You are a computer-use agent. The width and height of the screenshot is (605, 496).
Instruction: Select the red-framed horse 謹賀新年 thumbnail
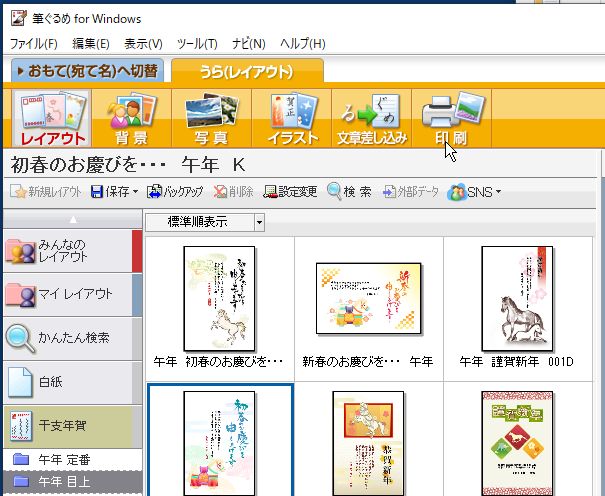coord(368,443)
